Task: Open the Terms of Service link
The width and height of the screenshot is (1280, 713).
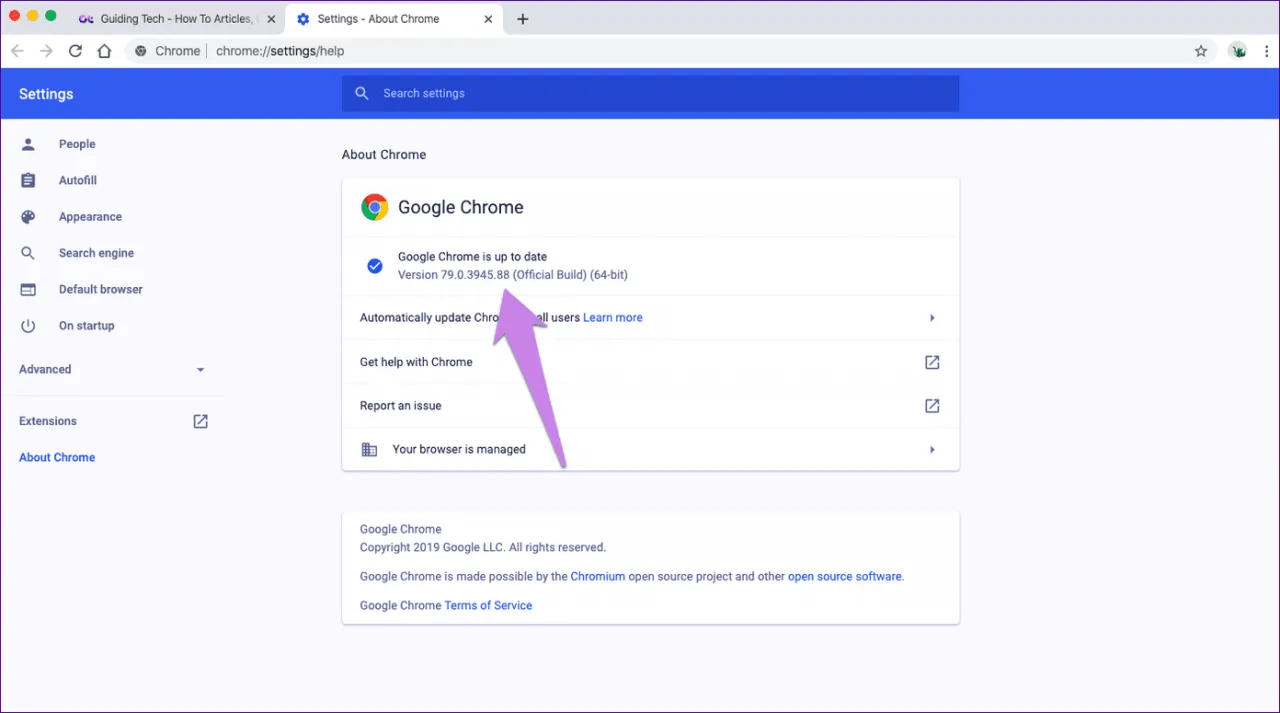Action: pos(488,605)
